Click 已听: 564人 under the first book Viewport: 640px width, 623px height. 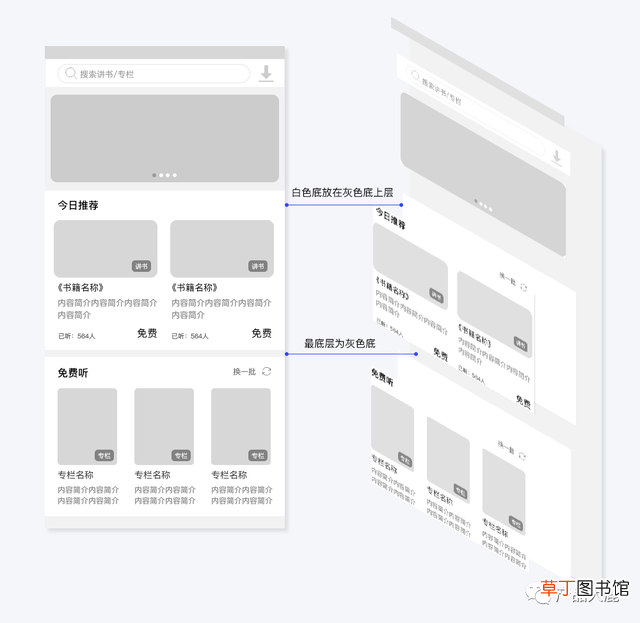(76, 336)
